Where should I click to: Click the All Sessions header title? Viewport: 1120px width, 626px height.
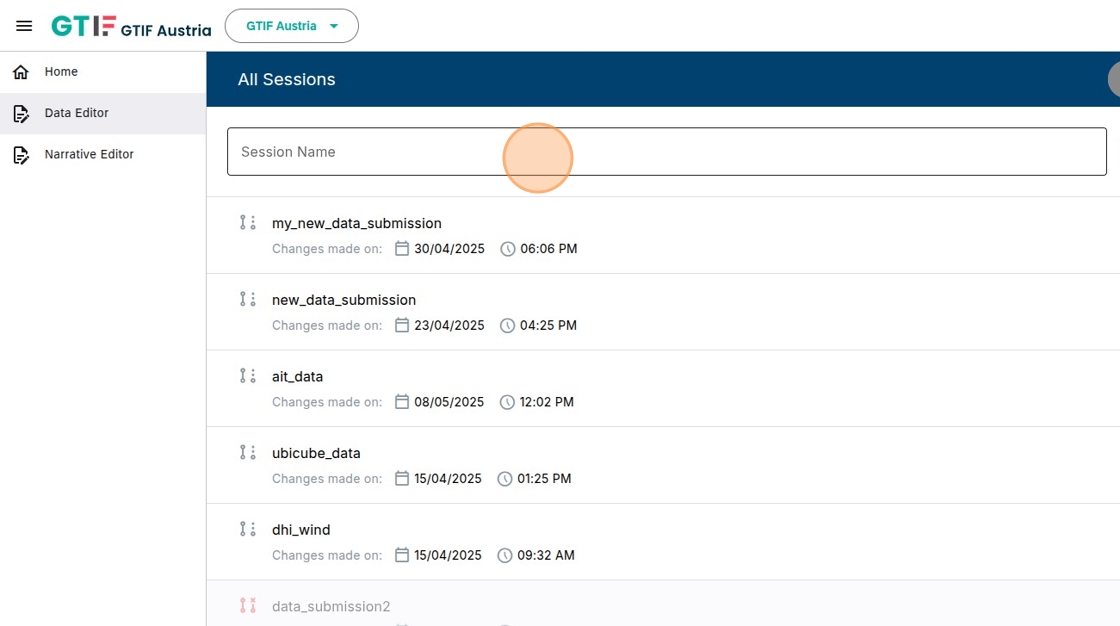286,79
